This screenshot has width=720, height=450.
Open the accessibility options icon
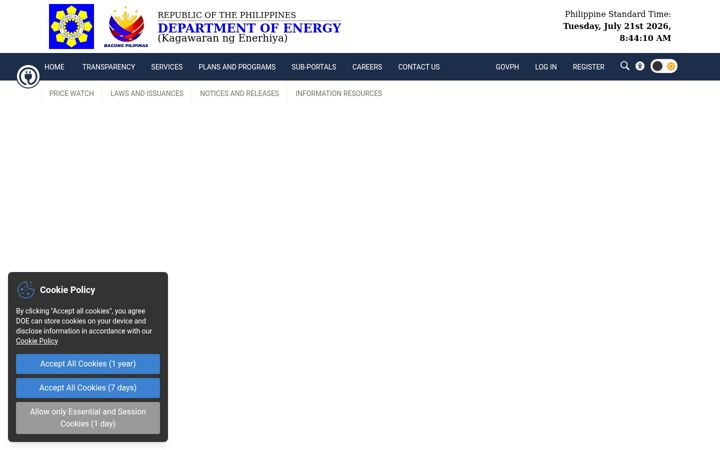(640, 66)
